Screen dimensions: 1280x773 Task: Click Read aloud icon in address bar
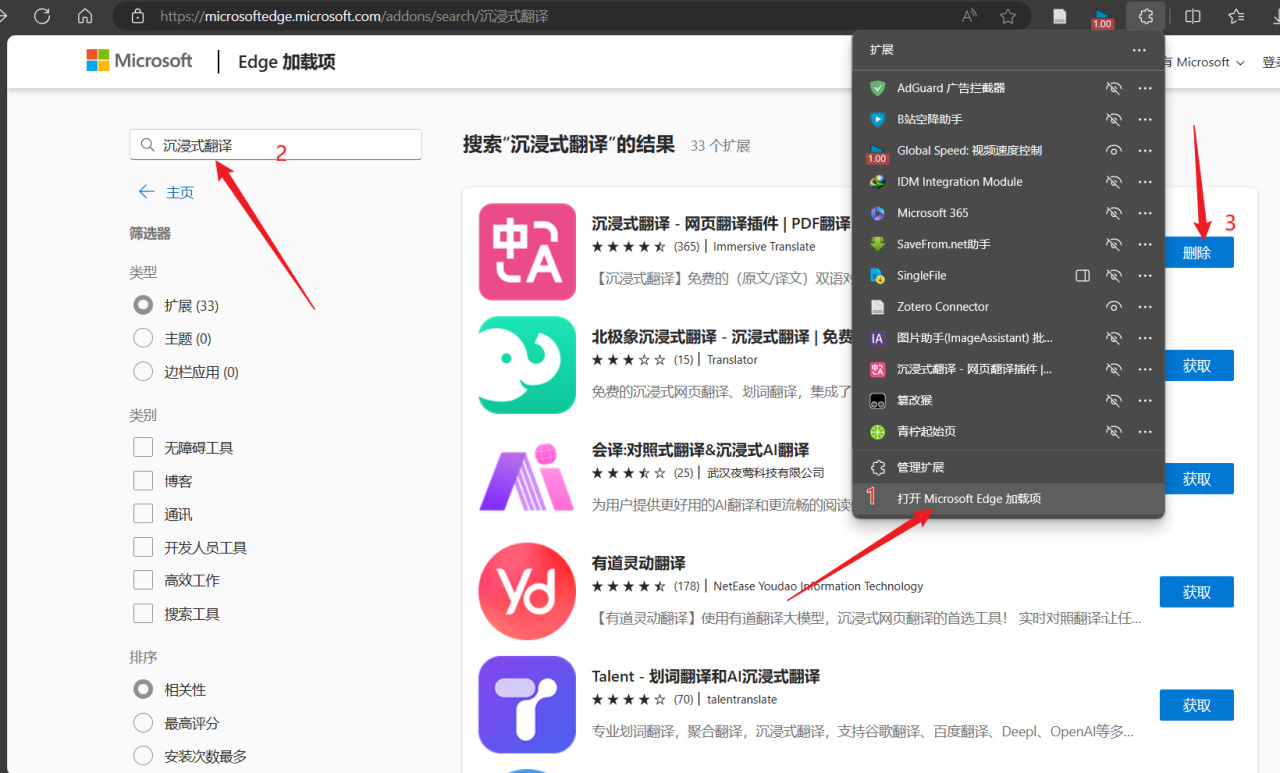pyautogui.click(x=969, y=16)
